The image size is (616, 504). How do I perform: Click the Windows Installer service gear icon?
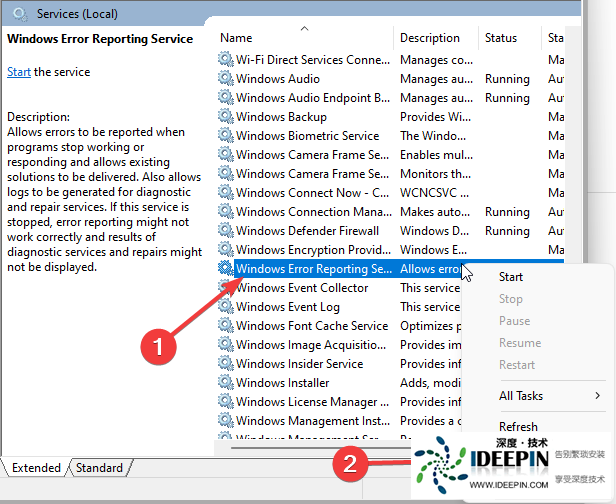[x=225, y=383]
